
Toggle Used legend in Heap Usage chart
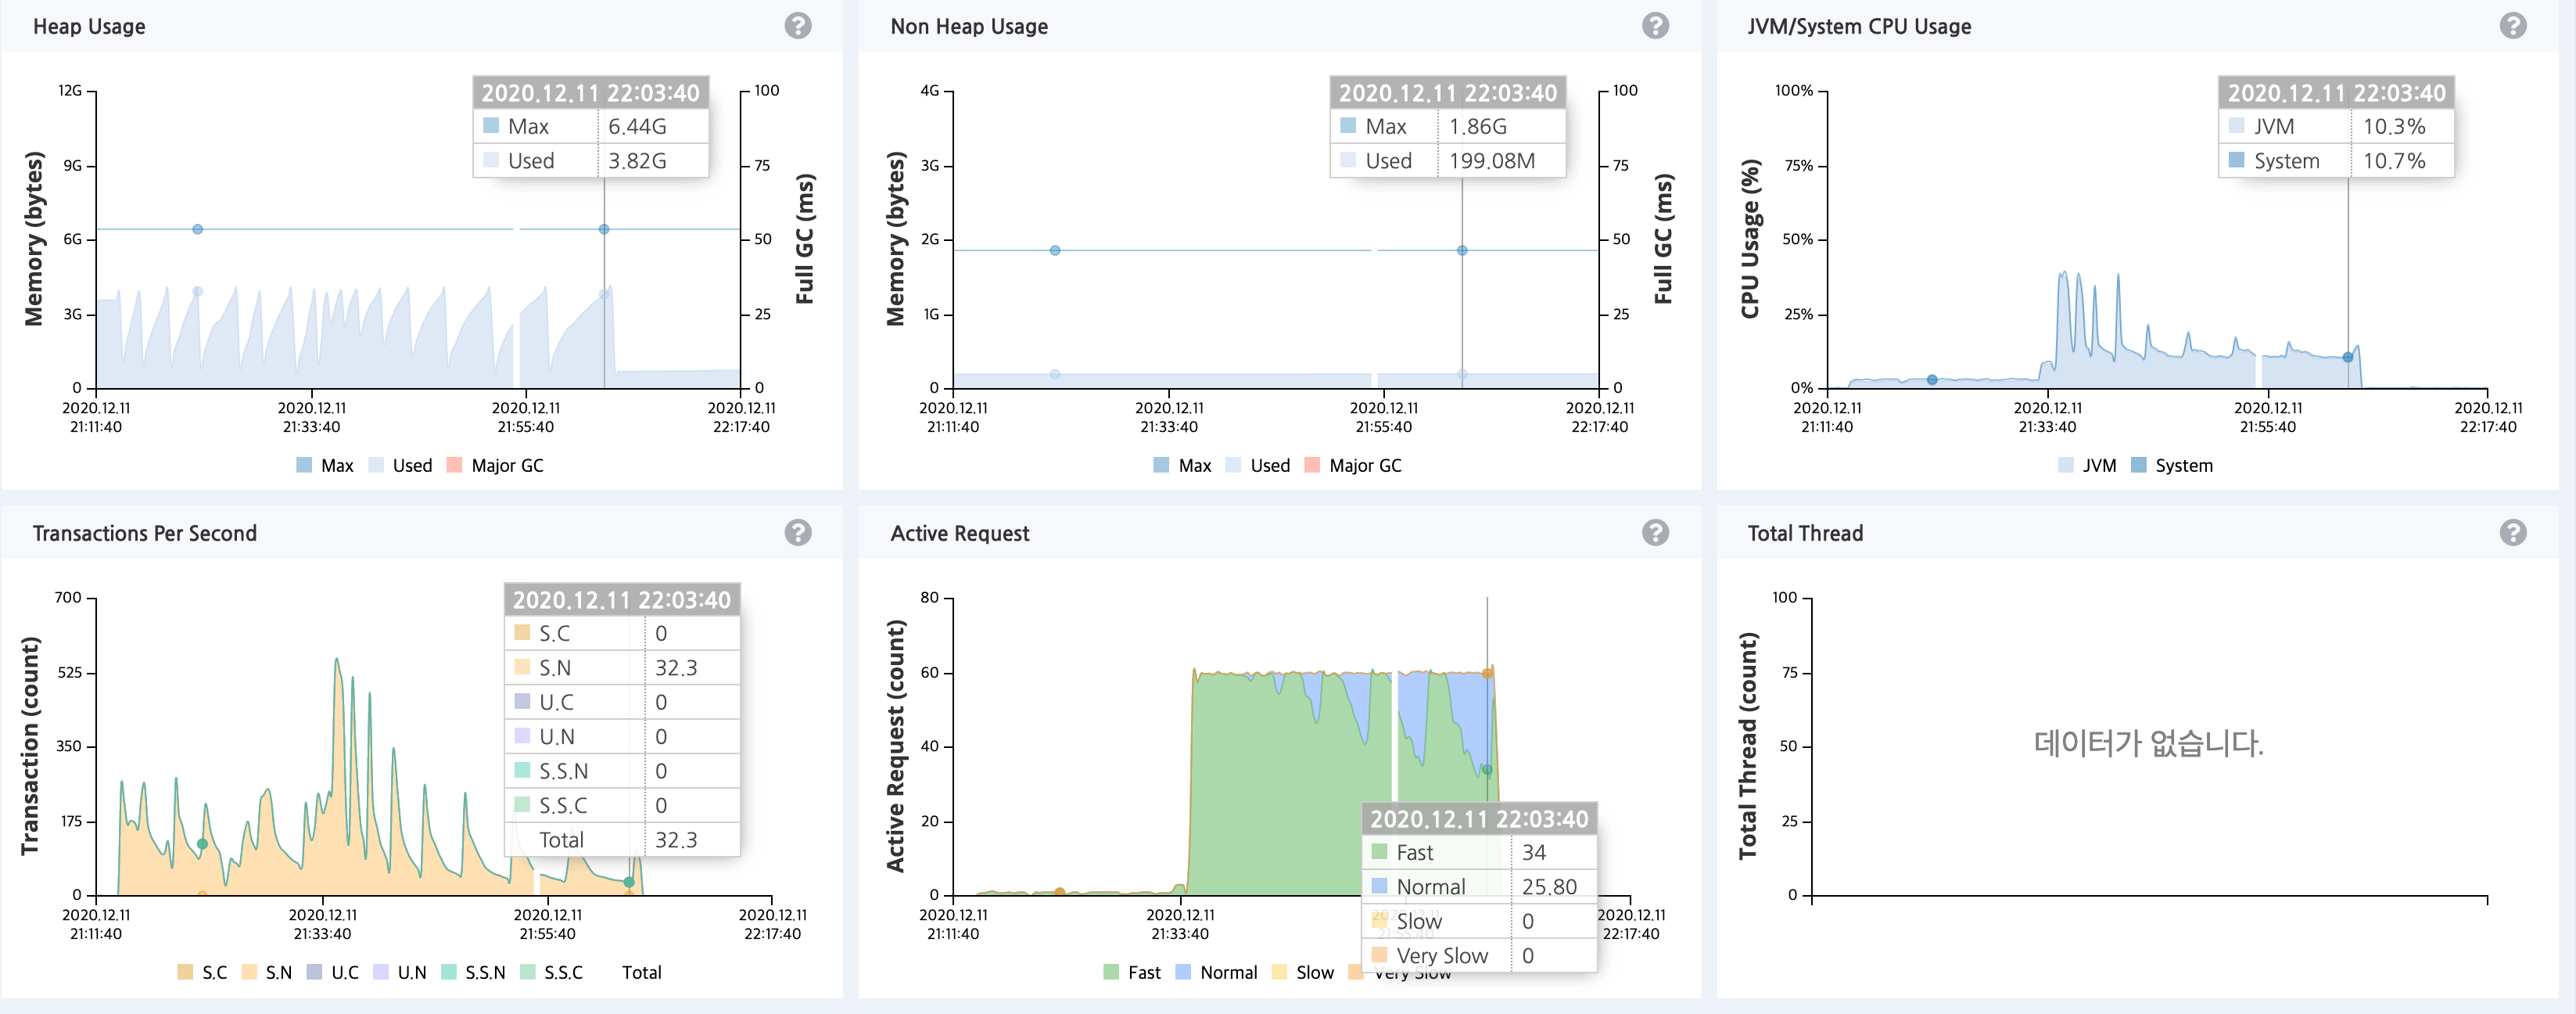pyautogui.click(x=411, y=466)
